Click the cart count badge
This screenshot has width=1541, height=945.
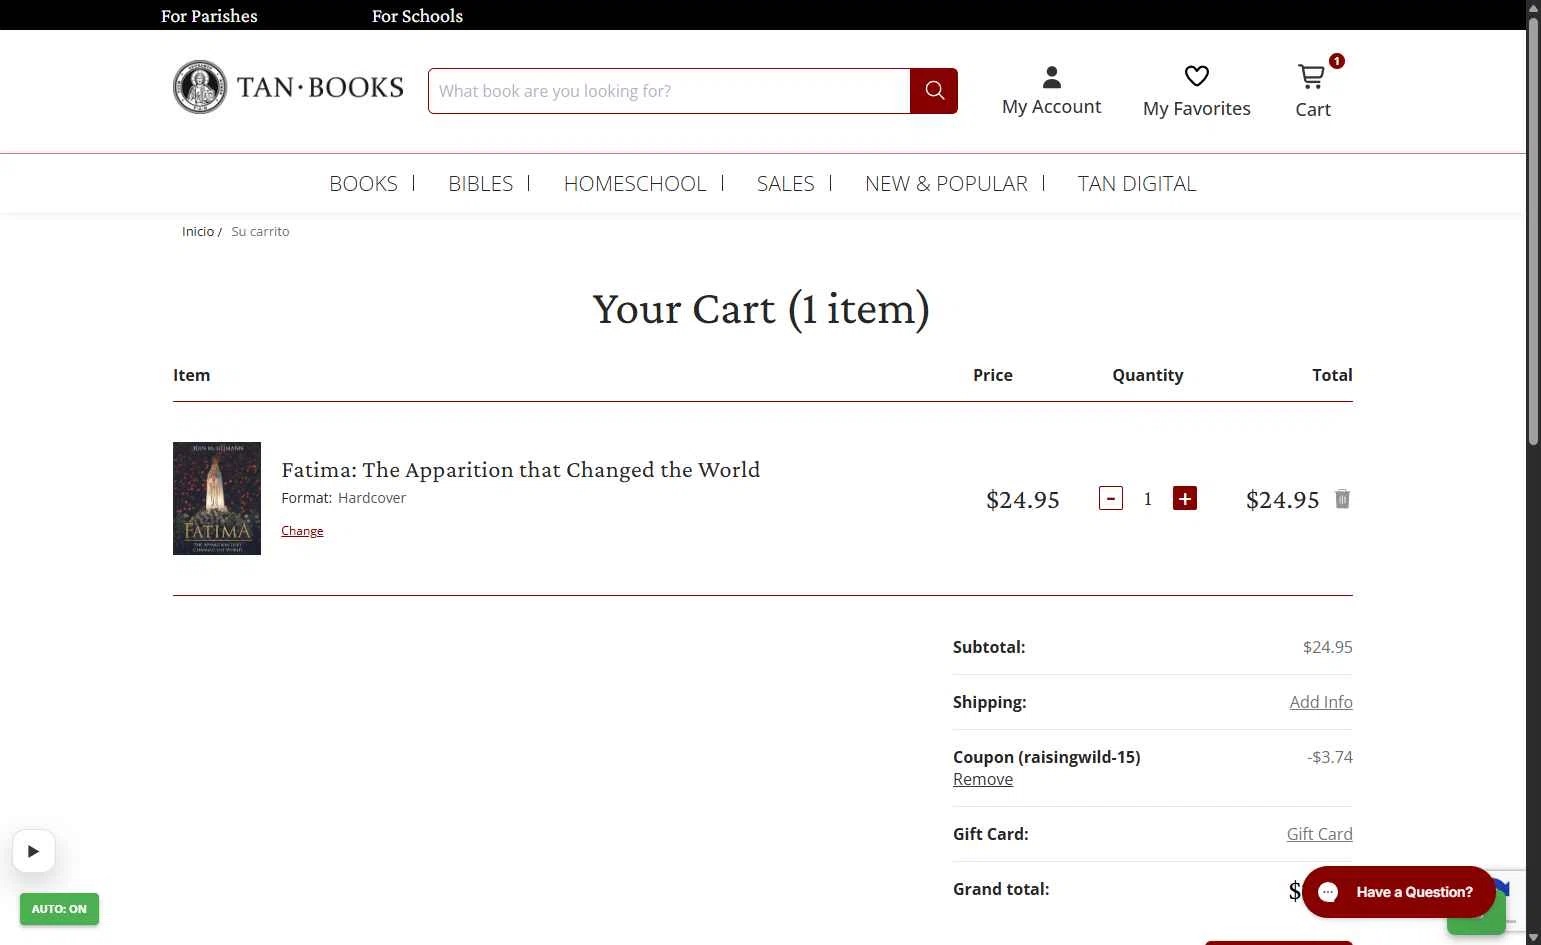click(1337, 61)
